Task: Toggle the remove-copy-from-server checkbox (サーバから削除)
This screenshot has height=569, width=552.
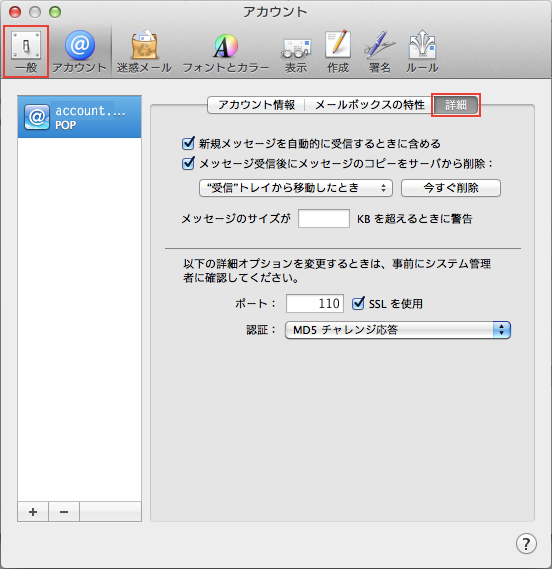Action: click(x=188, y=164)
